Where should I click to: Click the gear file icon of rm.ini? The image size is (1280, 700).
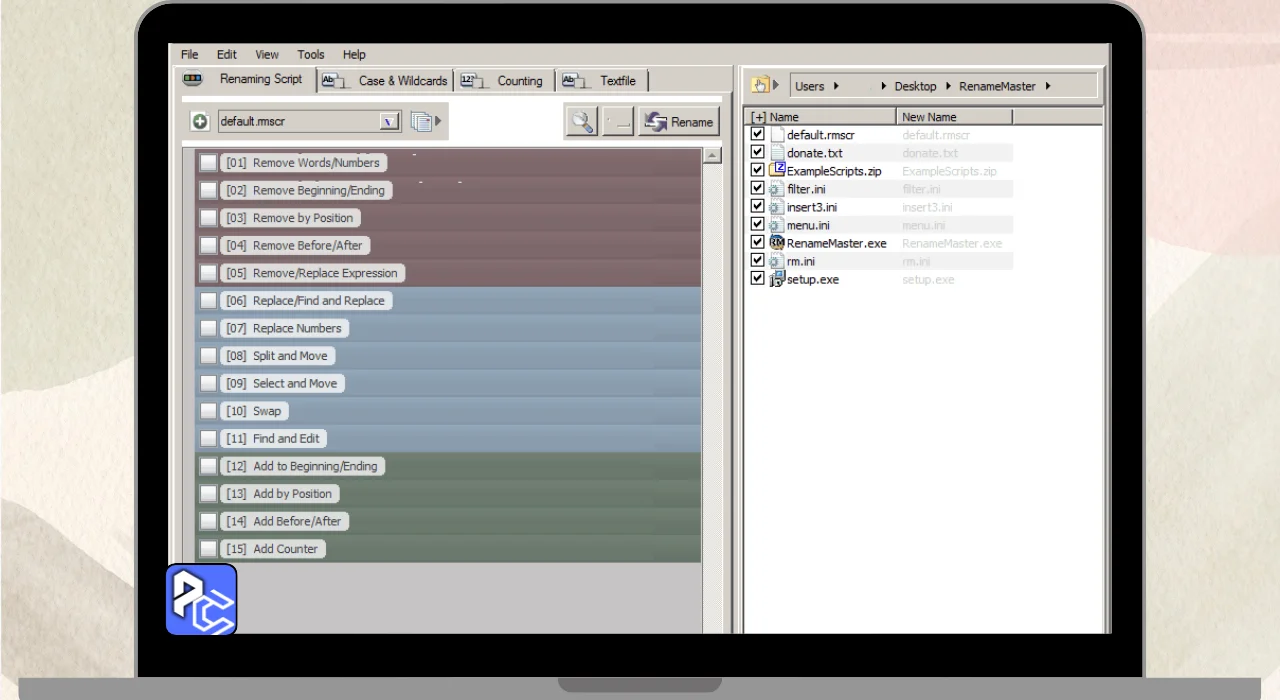pos(777,261)
